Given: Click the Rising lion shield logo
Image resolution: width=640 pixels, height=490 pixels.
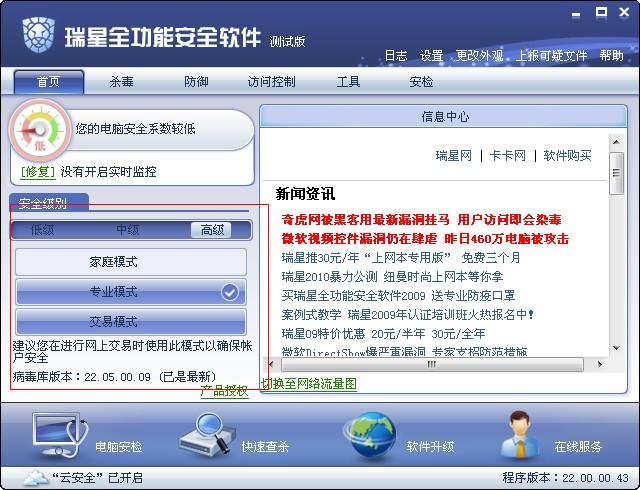Looking at the screenshot, I should click(x=39, y=35).
